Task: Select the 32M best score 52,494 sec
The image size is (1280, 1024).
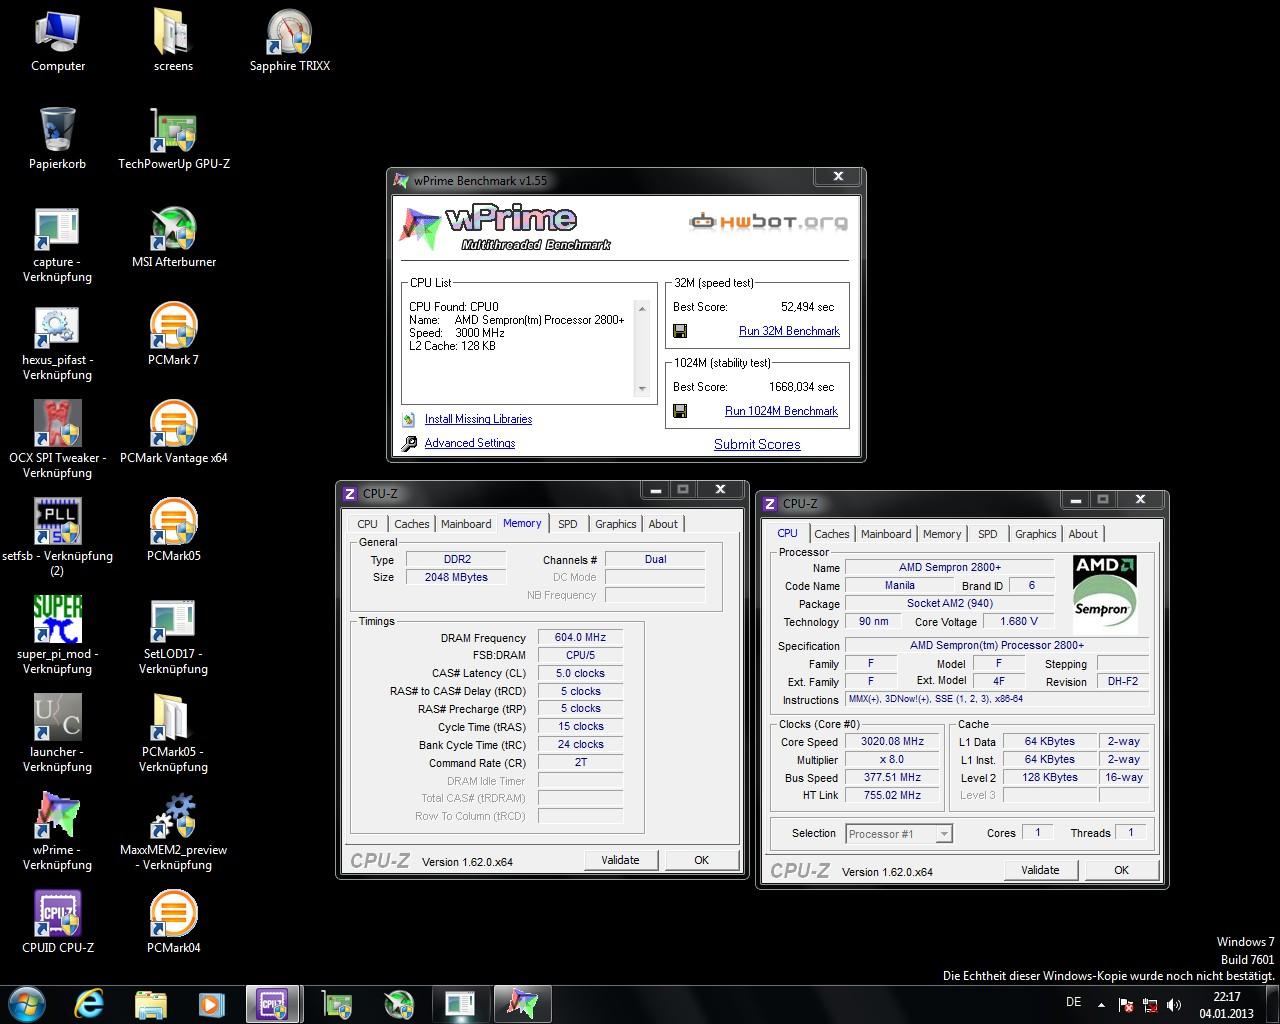Action: click(807, 307)
